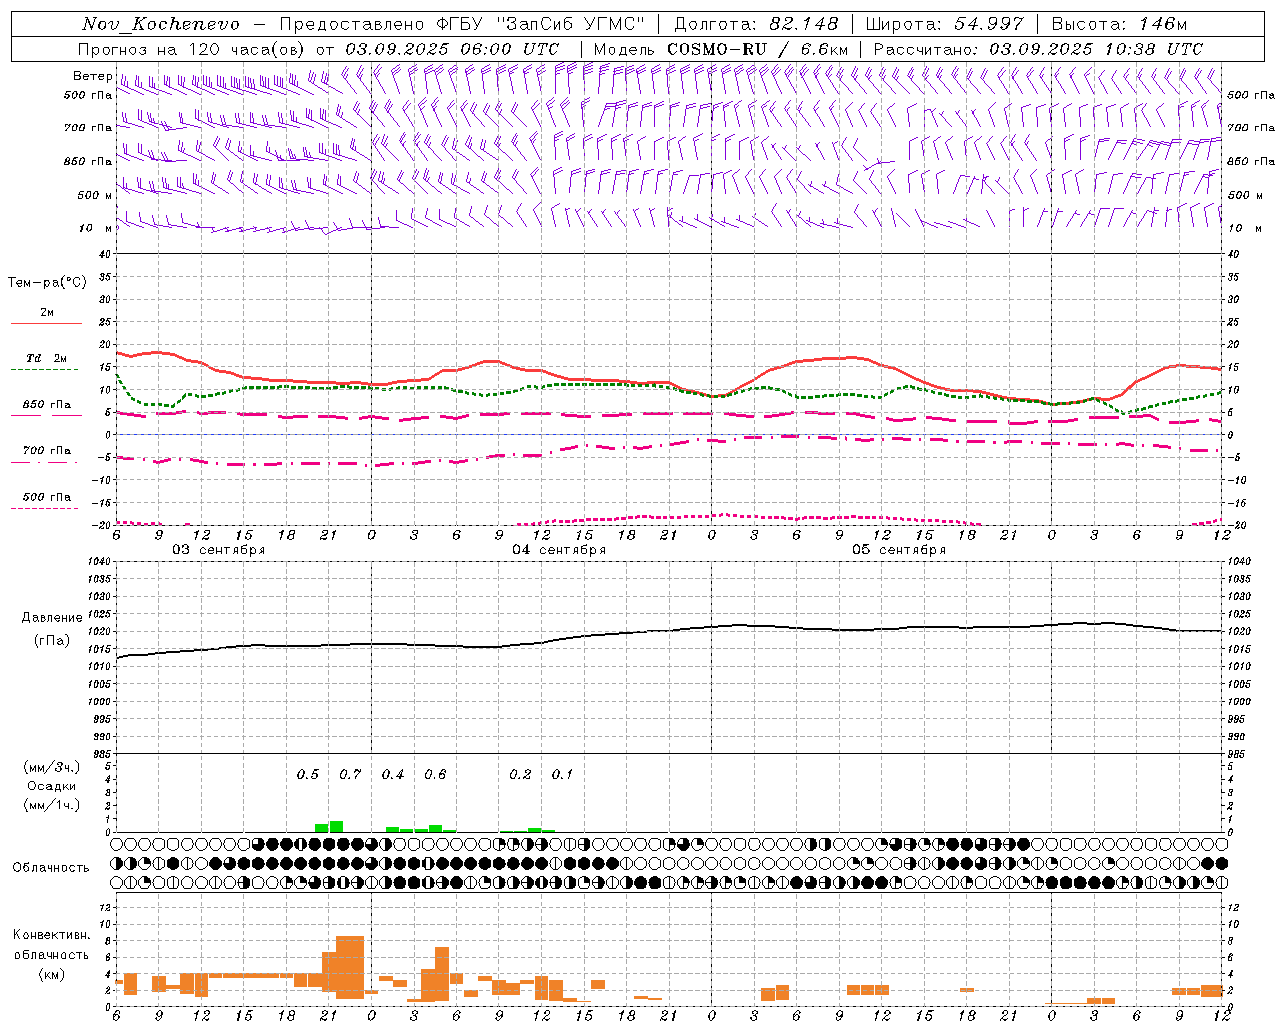1280x1024 pixels.
Task: Select the latitude value Широта: 54.997
Action: click(945, 24)
